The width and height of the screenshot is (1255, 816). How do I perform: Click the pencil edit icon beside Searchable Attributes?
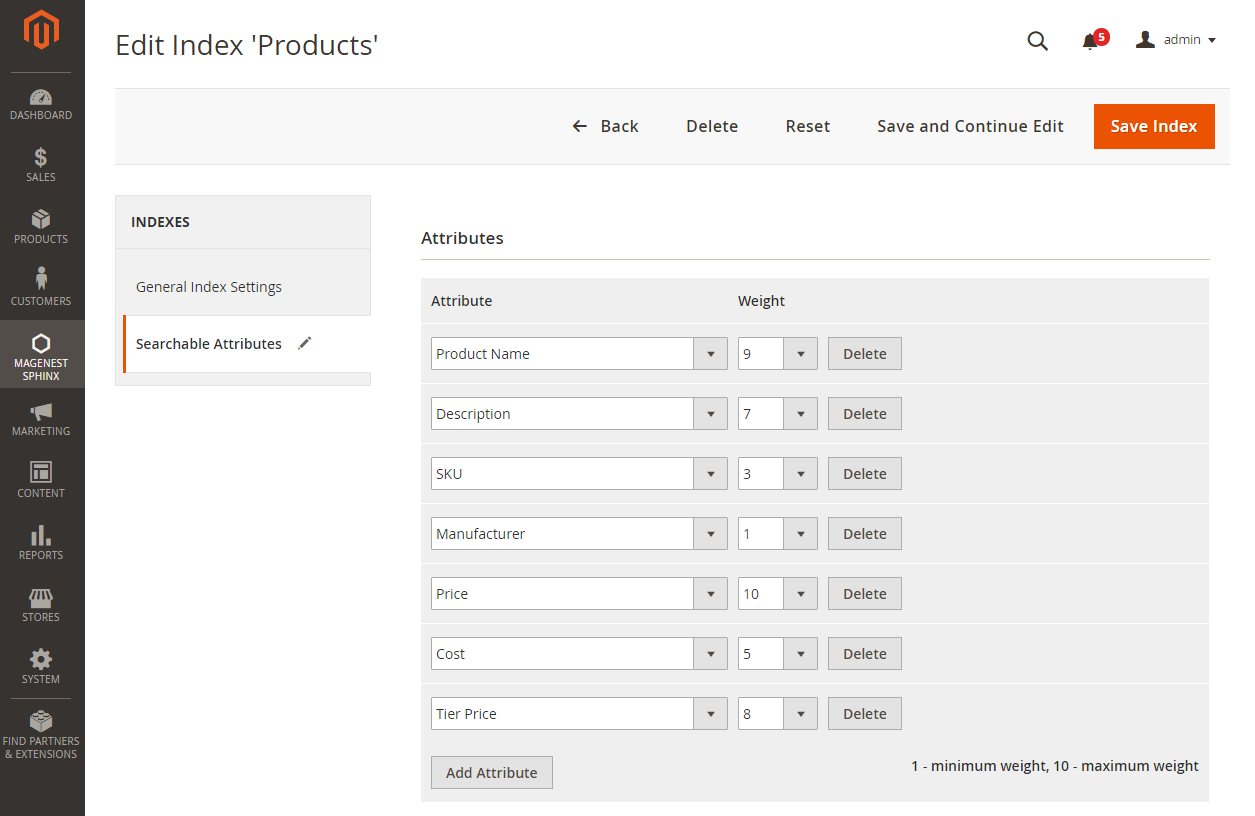pyautogui.click(x=304, y=342)
